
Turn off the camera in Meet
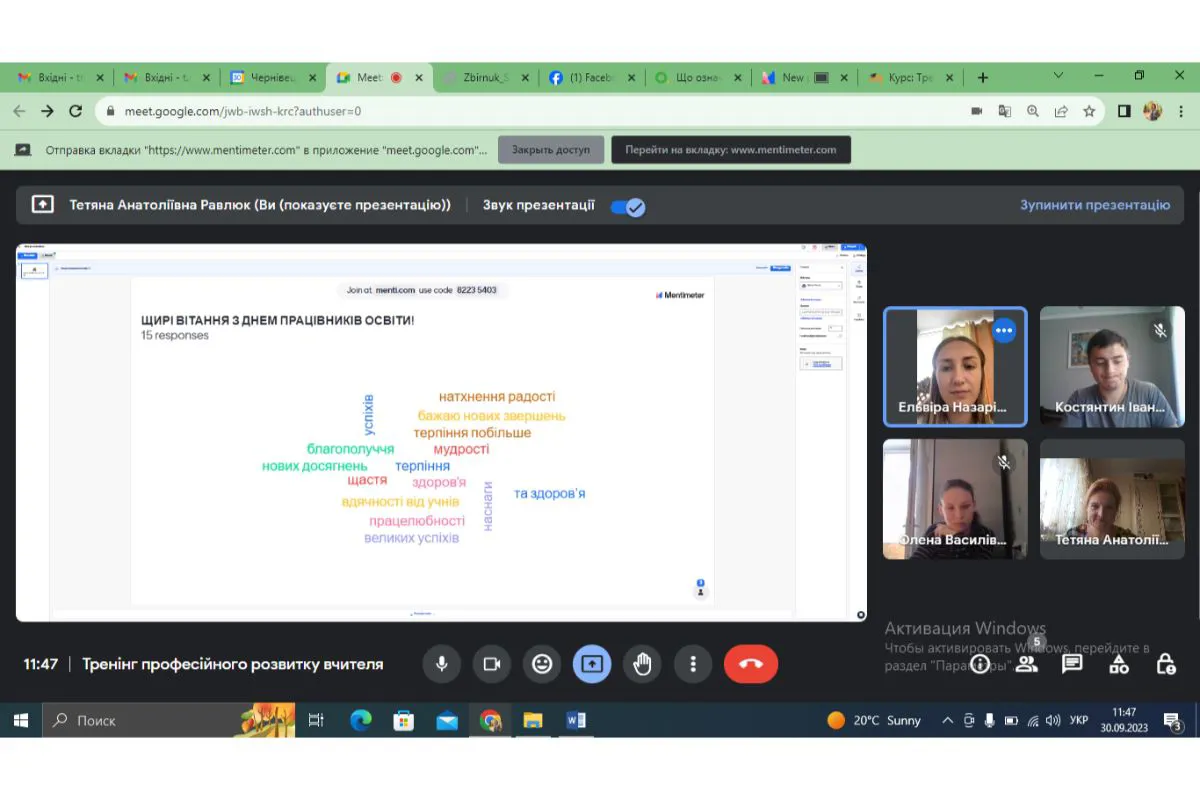491,664
